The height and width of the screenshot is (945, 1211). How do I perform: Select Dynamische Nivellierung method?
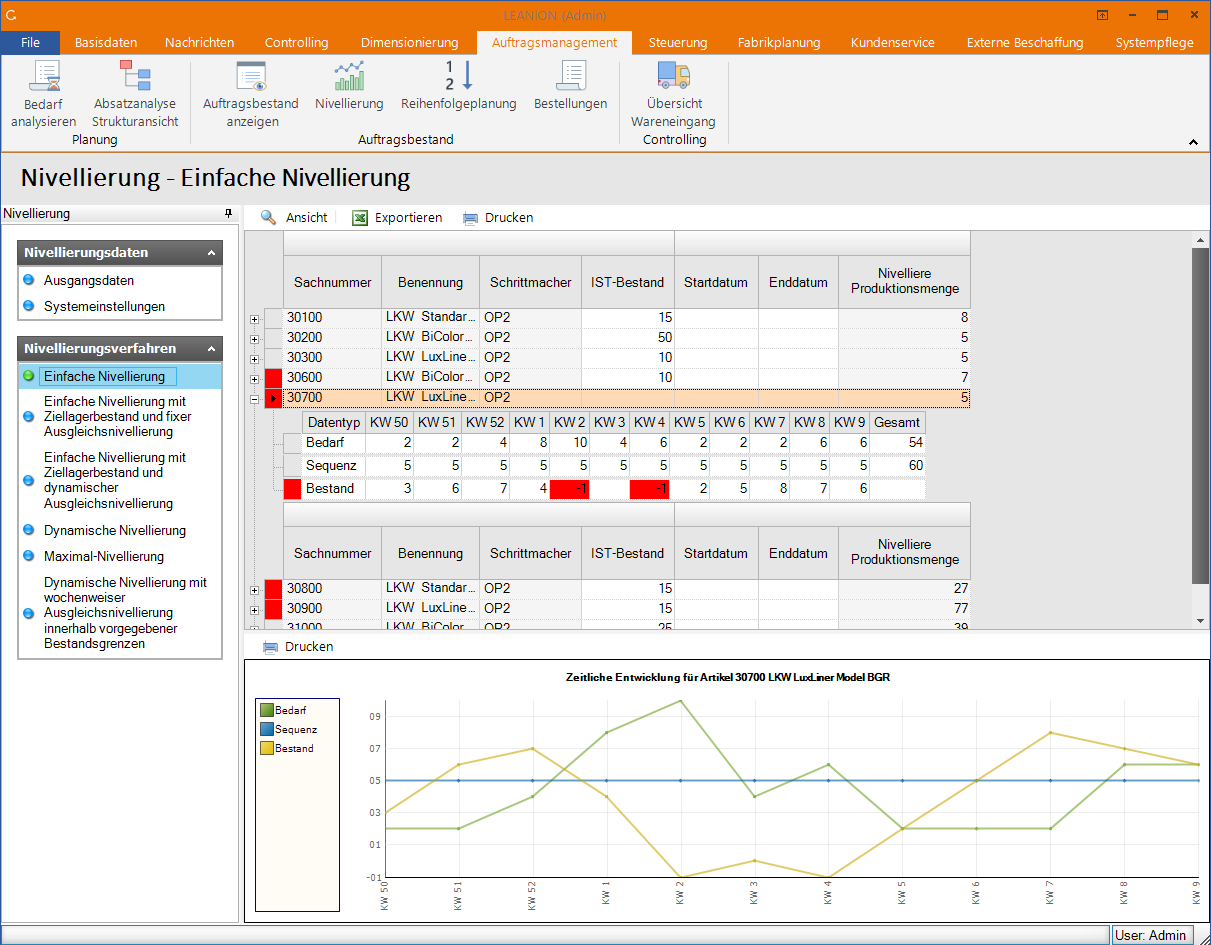[x=114, y=530]
